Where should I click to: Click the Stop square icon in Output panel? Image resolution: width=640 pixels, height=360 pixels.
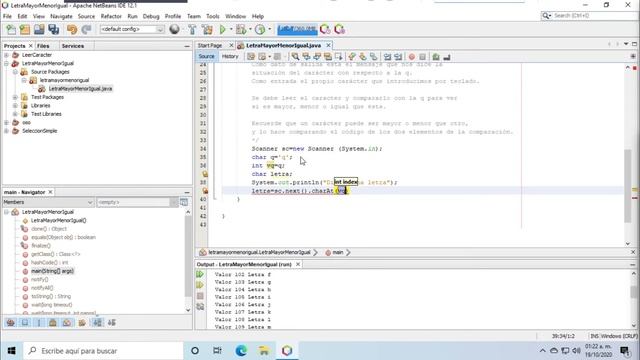[200, 296]
